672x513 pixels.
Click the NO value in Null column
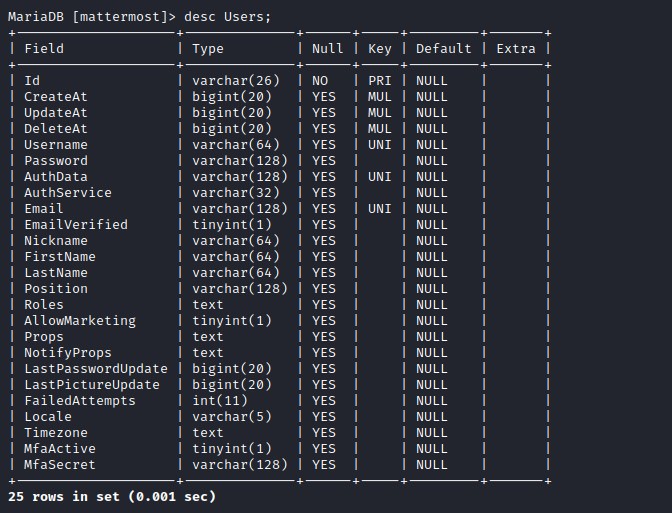tap(320, 80)
